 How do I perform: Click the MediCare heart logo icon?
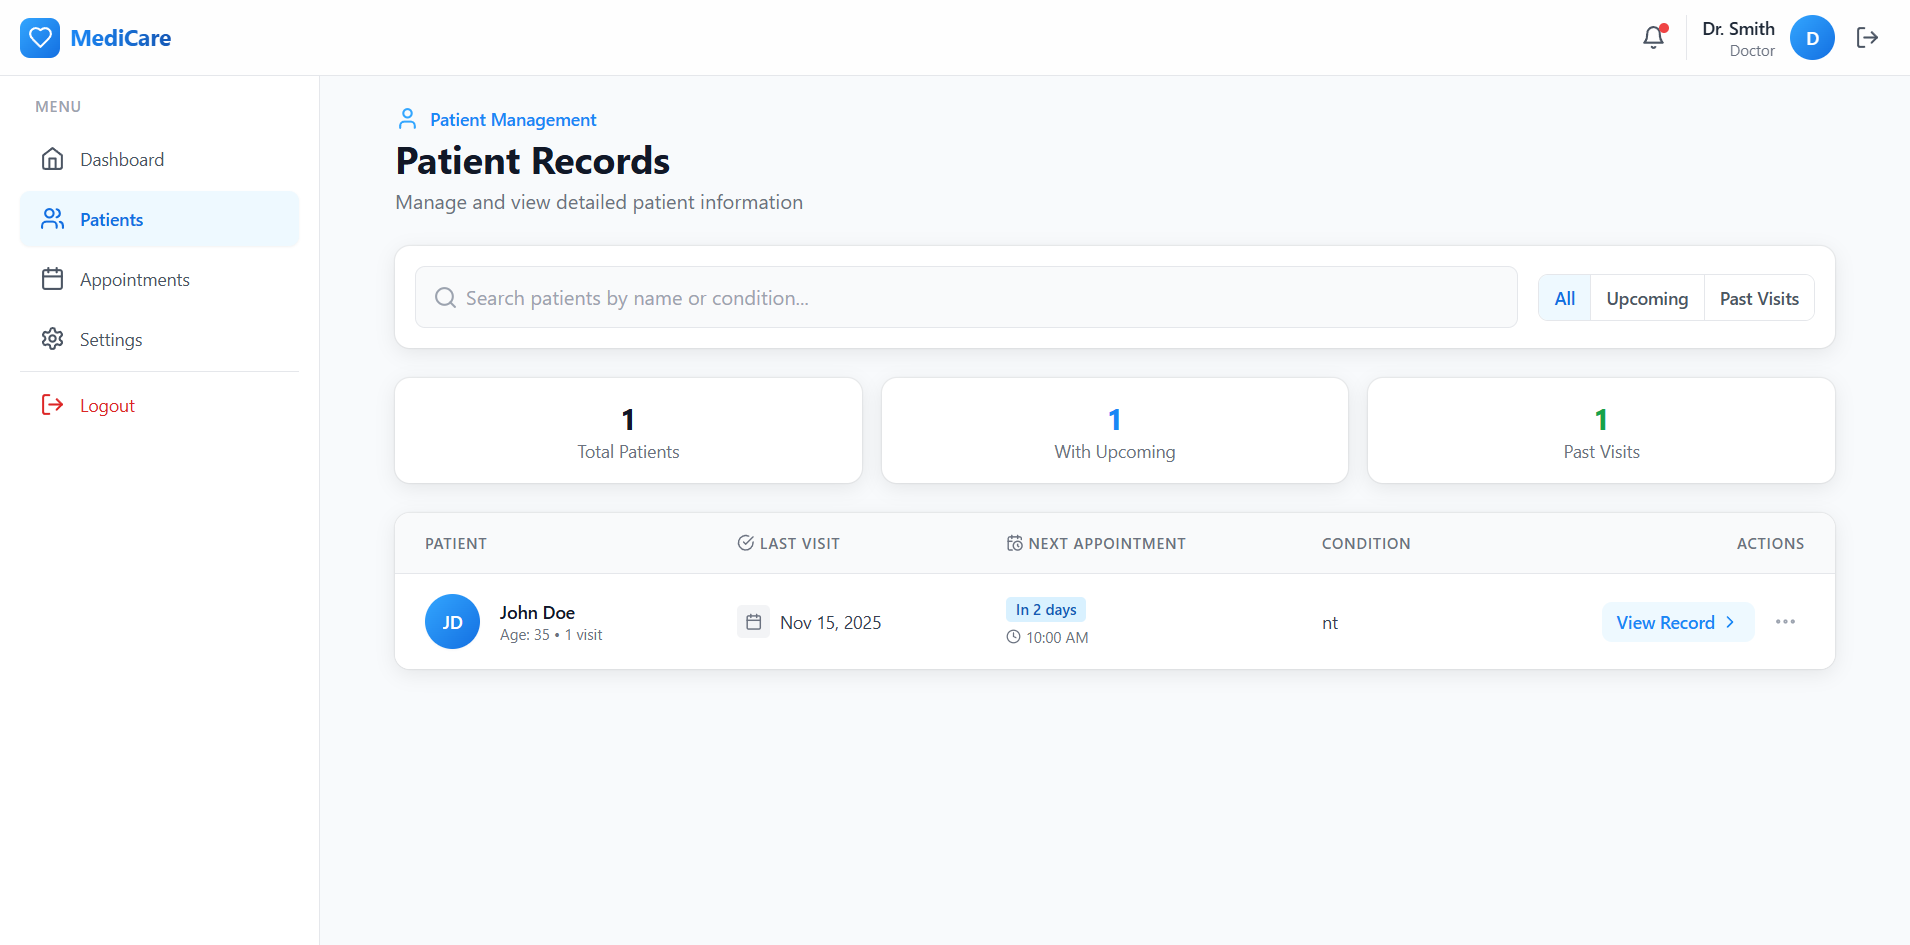click(x=40, y=38)
